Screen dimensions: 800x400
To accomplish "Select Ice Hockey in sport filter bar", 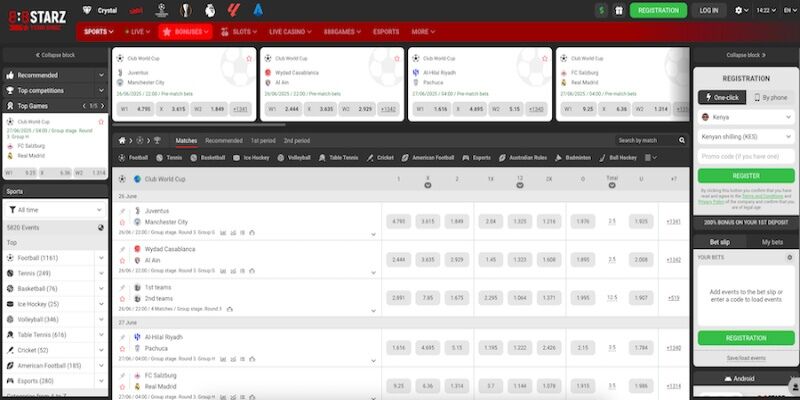I will (251, 158).
